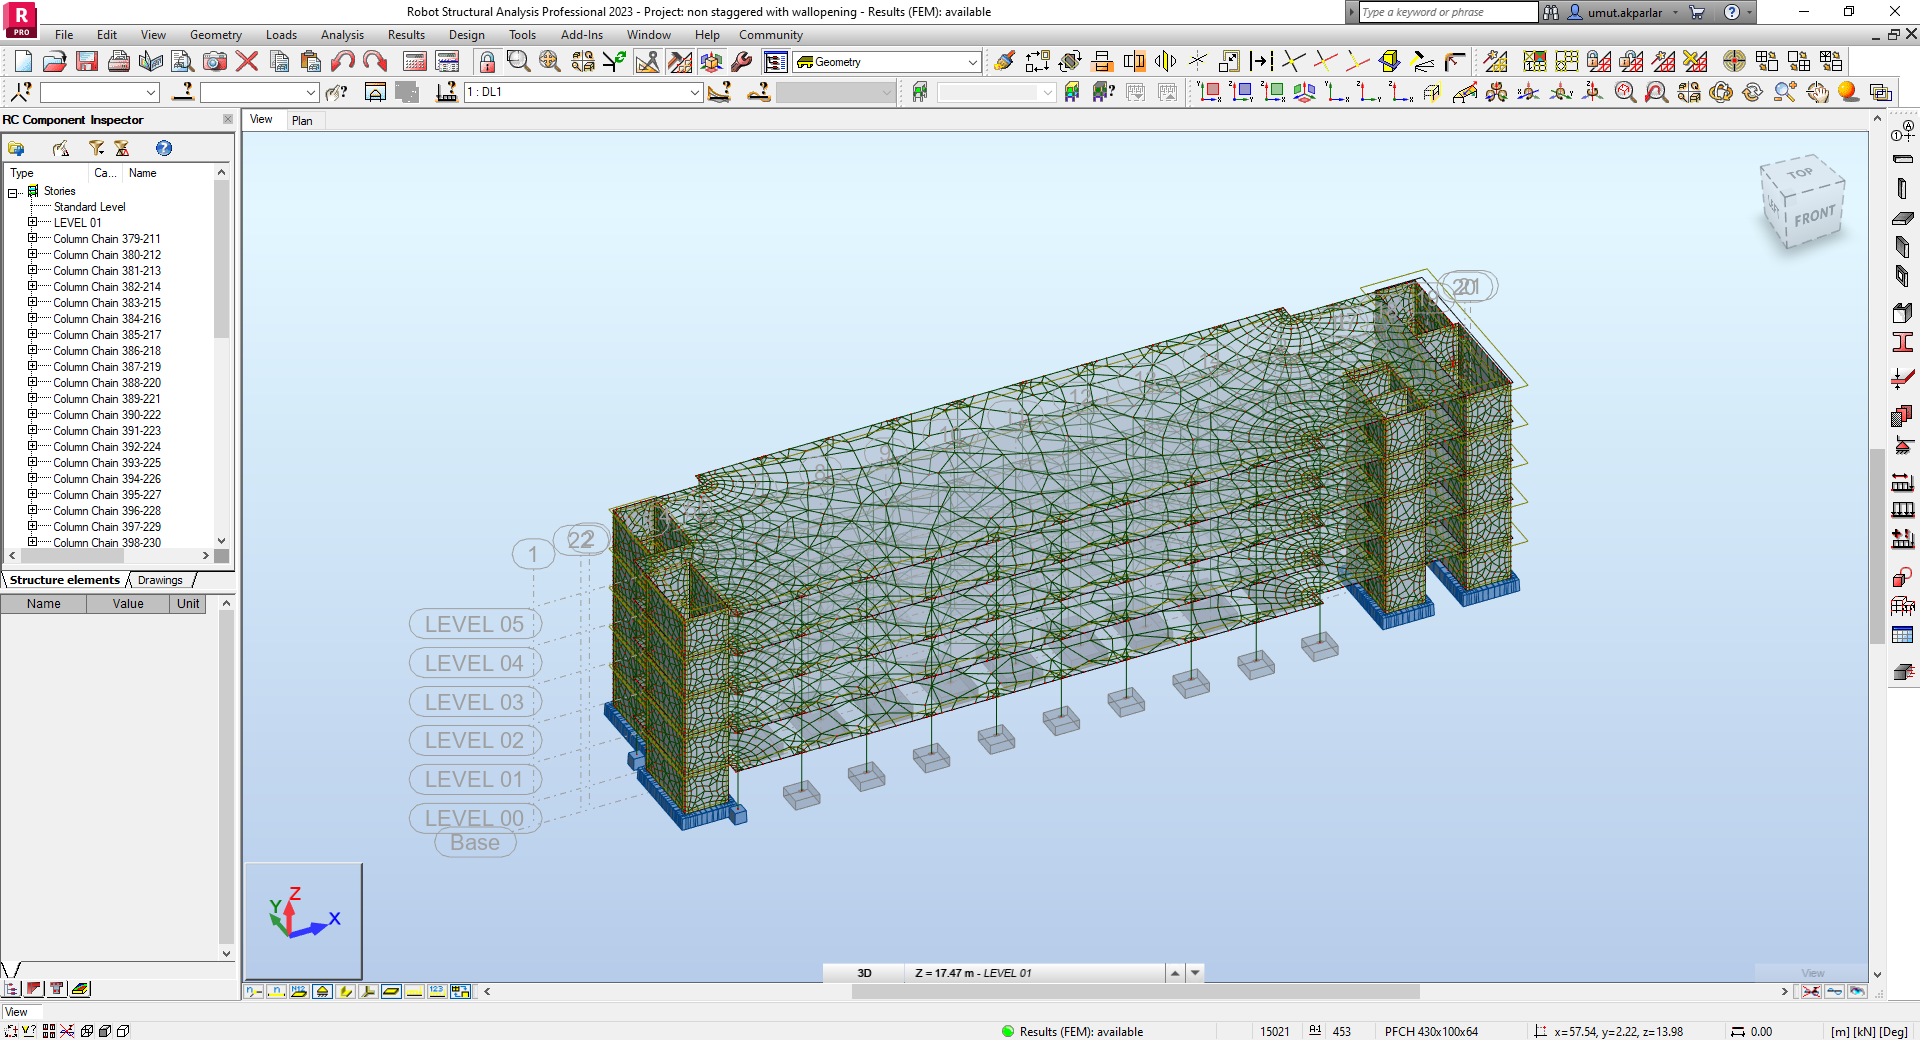1920x1040 pixels.
Task: Open help via the globe icon in RC Component Inspector
Action: click(163, 147)
